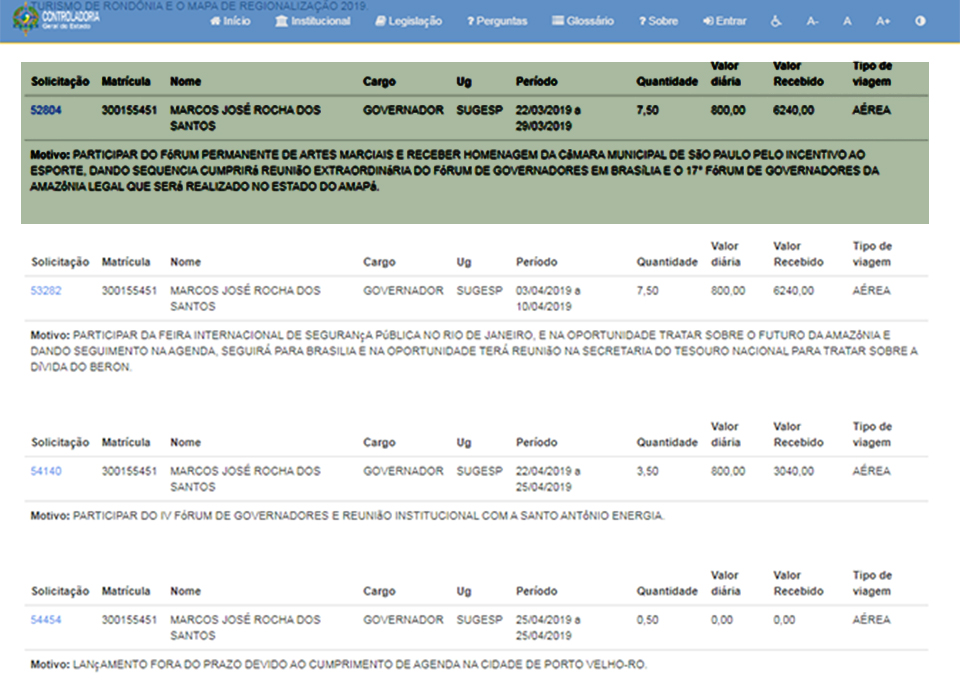Open the Perguntas menu item
The height and width of the screenshot is (695, 960).
coord(497,21)
